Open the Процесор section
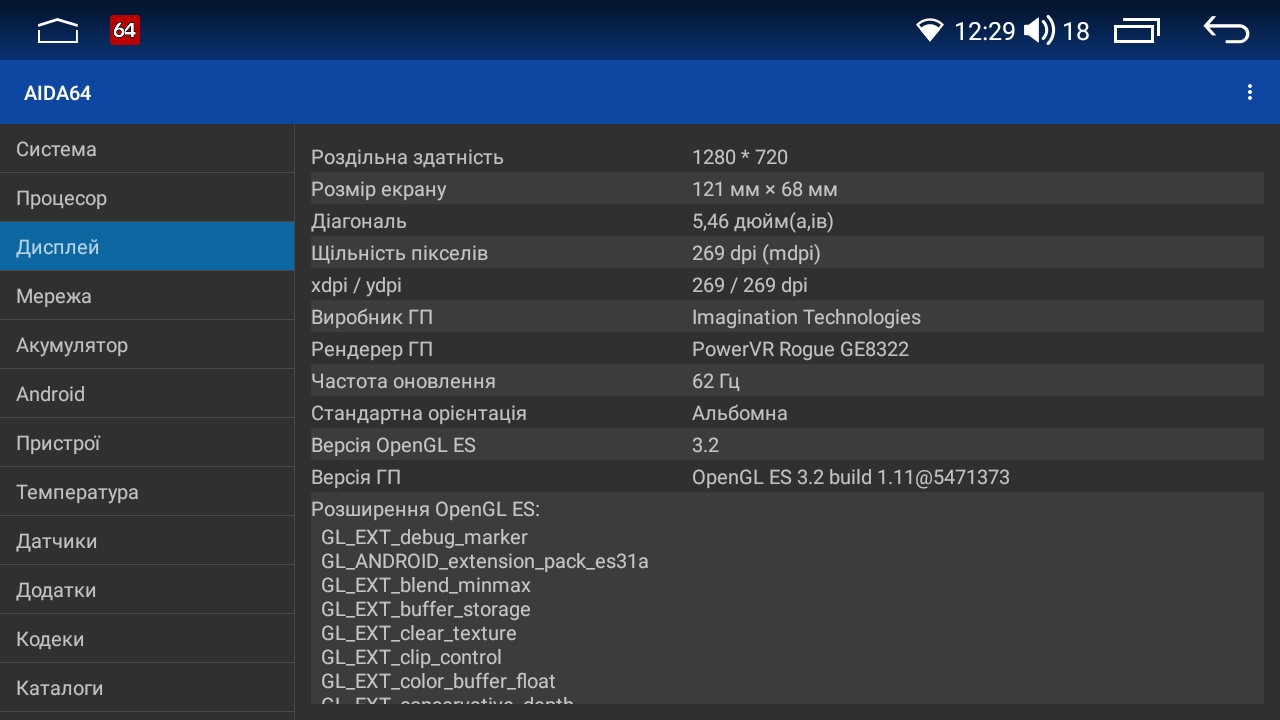 (147, 198)
